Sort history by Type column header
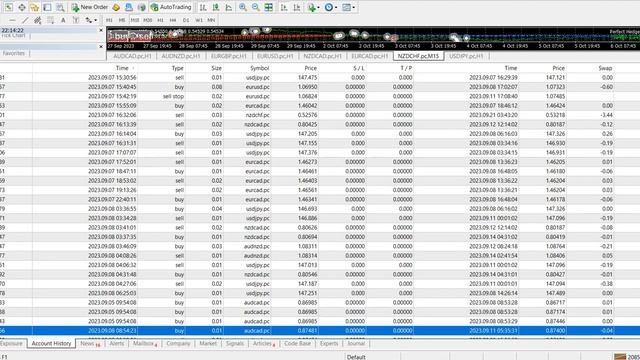 click(177, 68)
